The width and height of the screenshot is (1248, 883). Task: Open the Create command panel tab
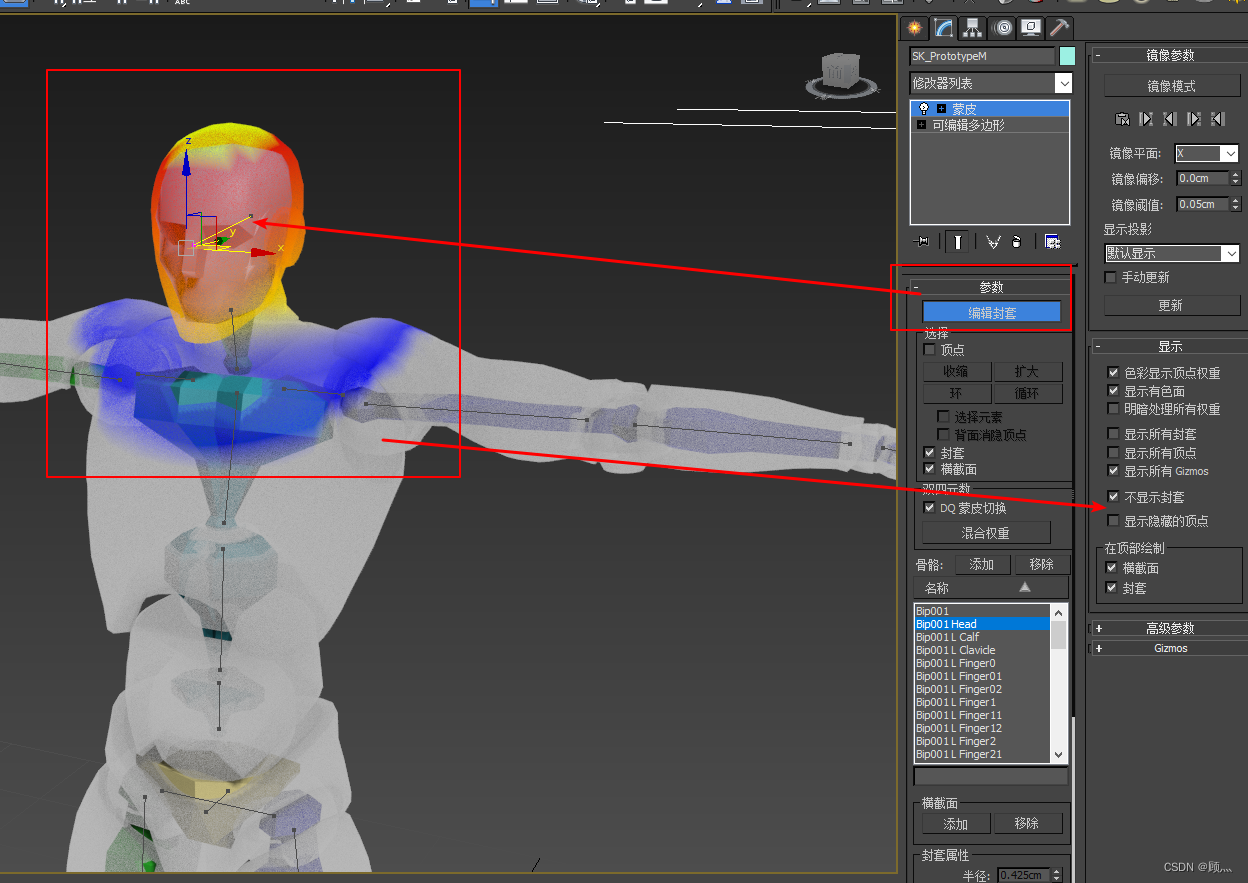912,28
